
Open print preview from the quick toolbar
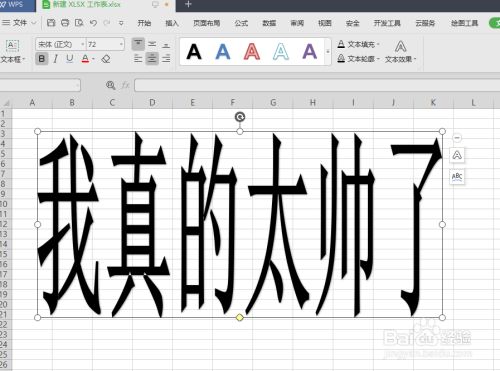point(79,23)
